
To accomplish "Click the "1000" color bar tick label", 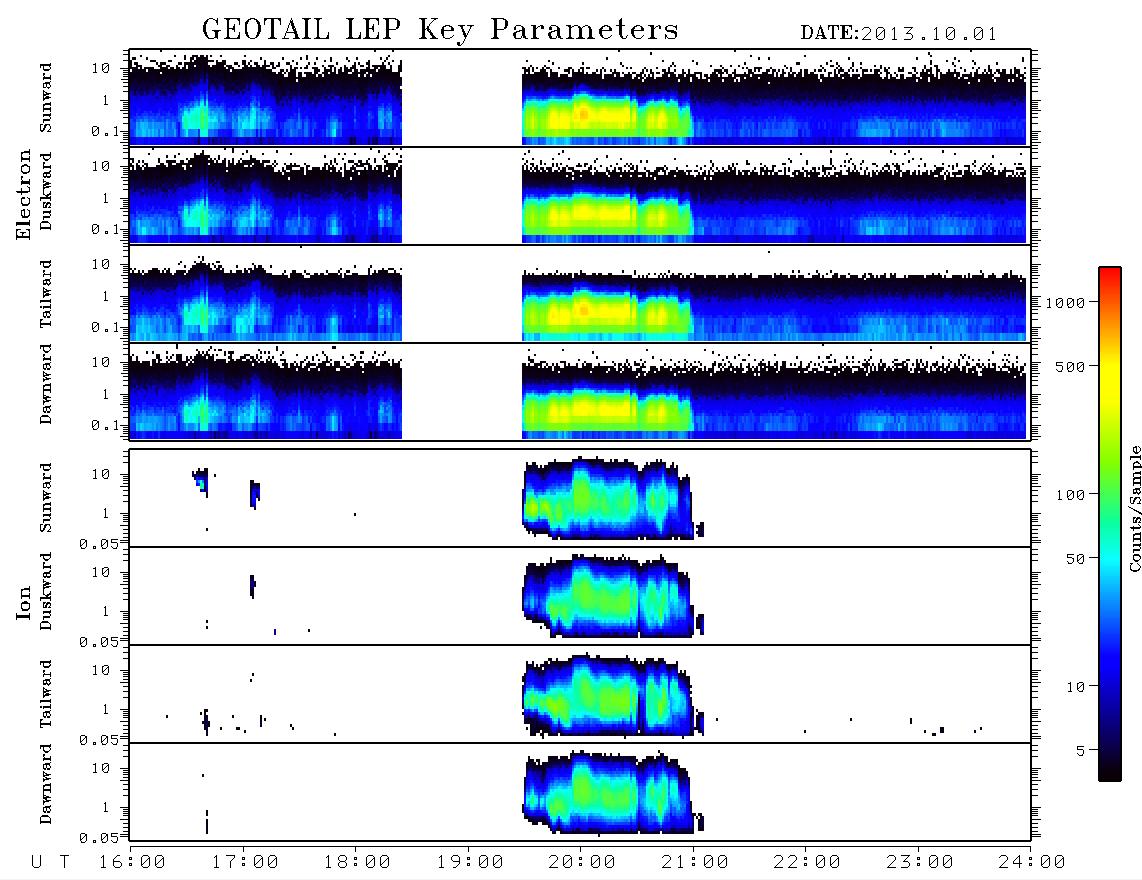I will pos(1066,303).
